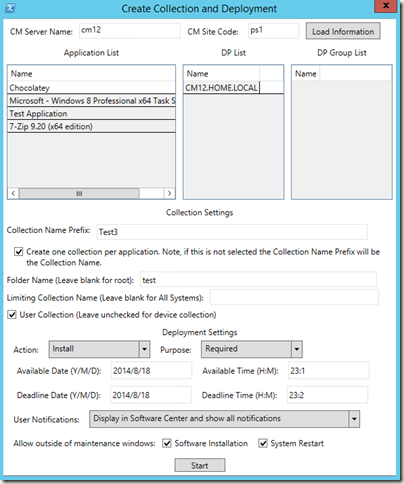Click the Start button
The width and height of the screenshot is (404, 484).
(200, 465)
